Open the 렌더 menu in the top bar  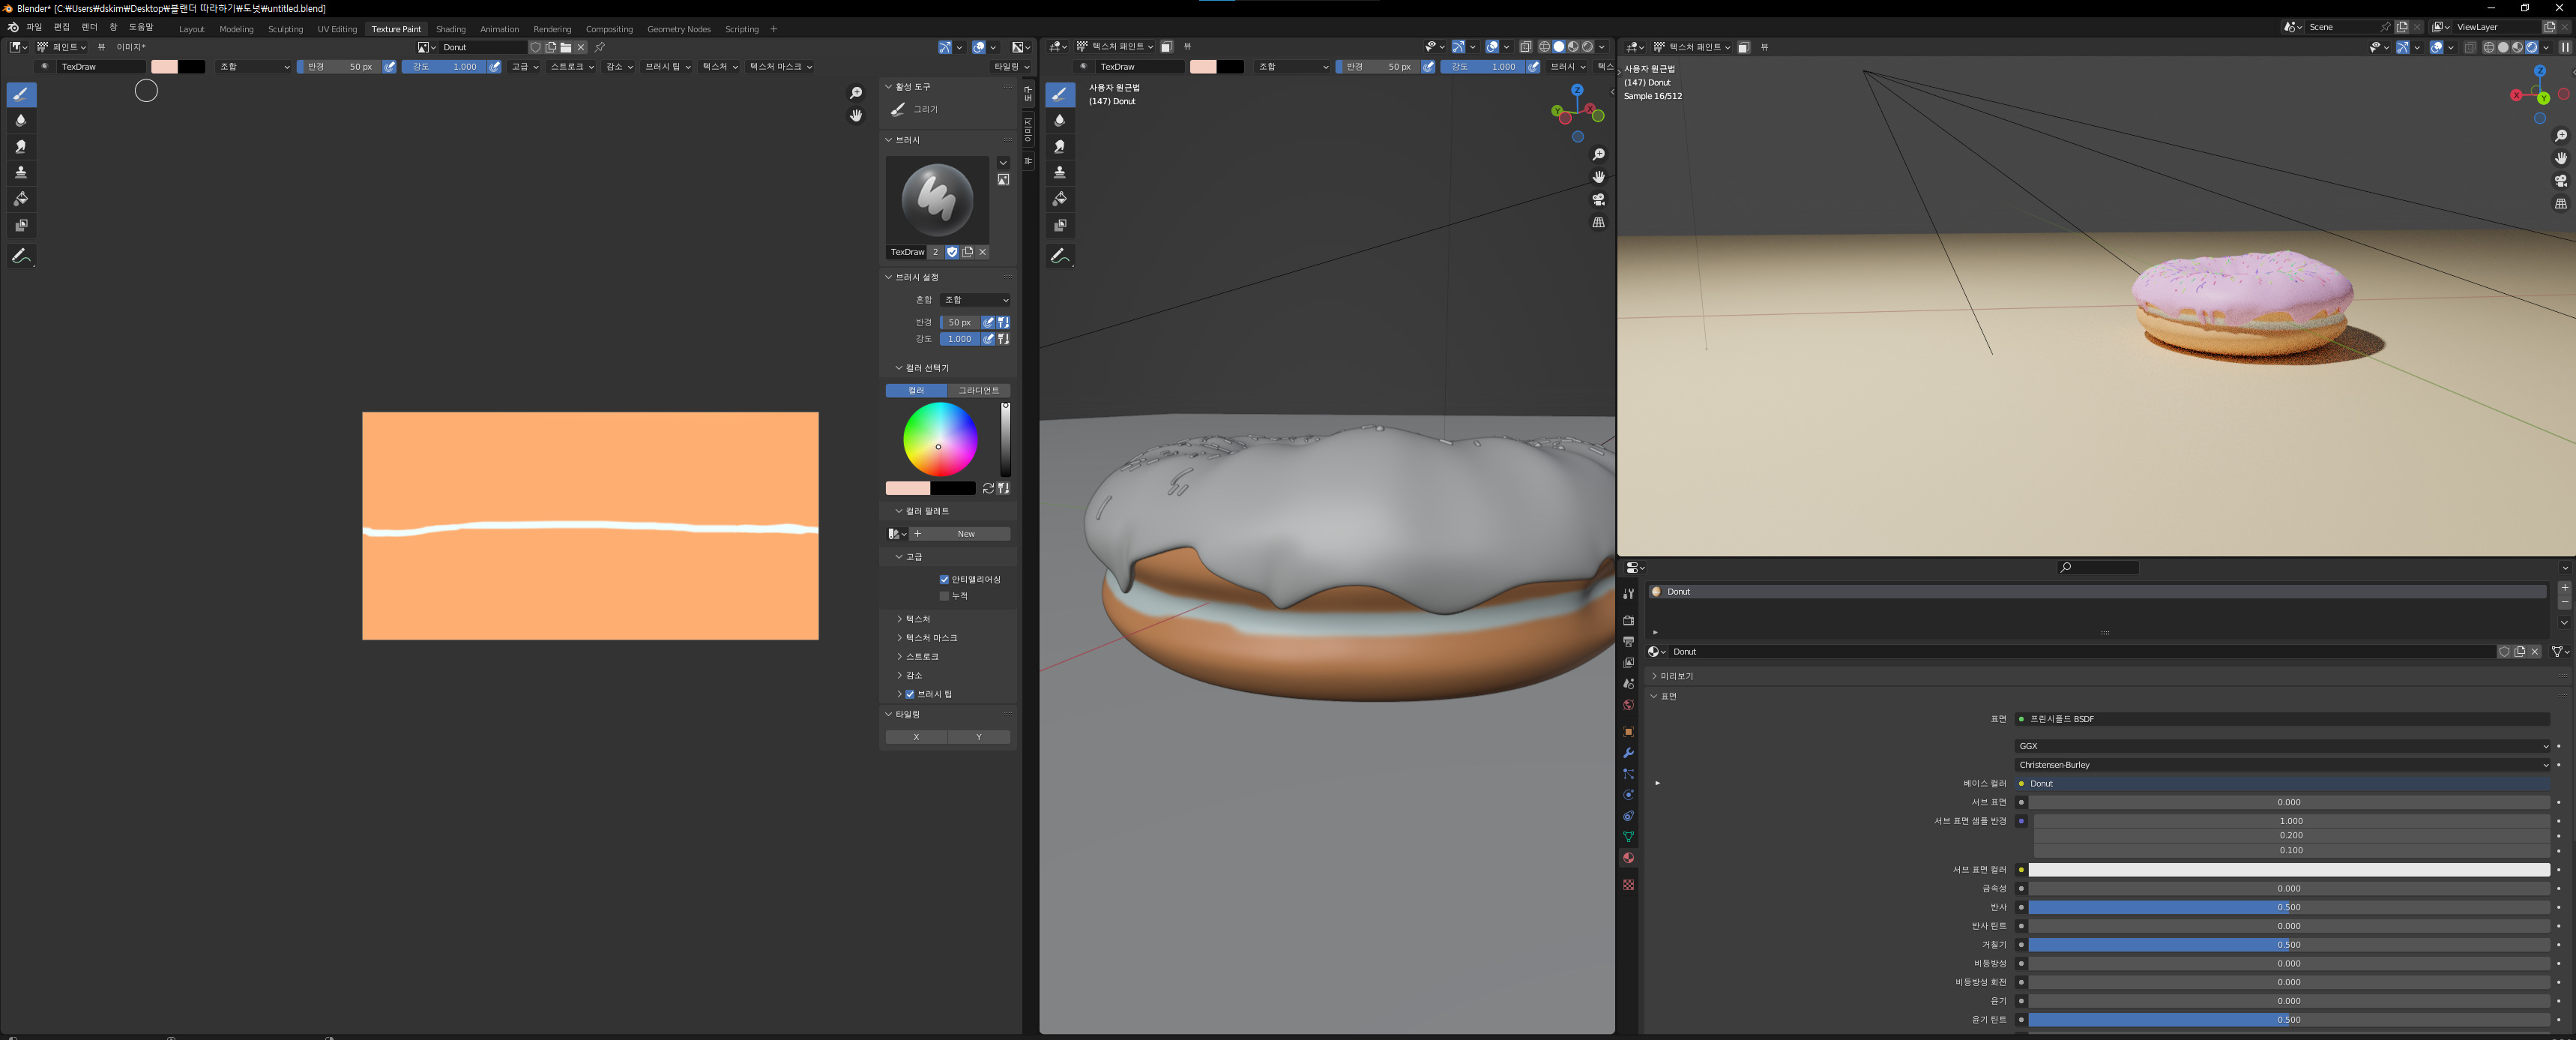(x=89, y=27)
